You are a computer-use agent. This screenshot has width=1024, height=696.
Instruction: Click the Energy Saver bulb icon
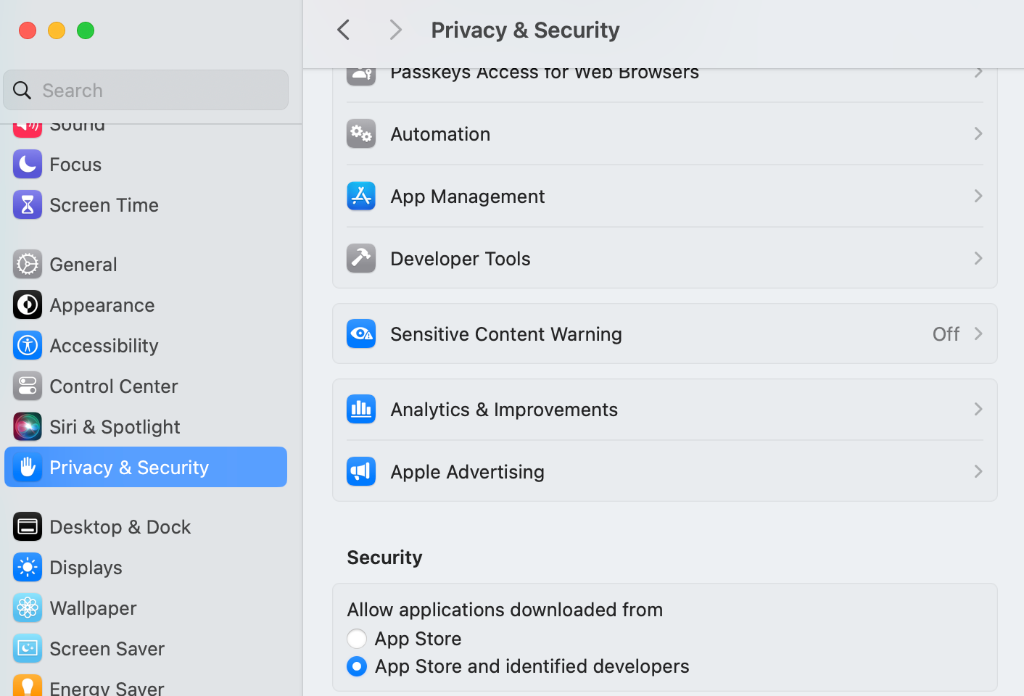coord(27,686)
